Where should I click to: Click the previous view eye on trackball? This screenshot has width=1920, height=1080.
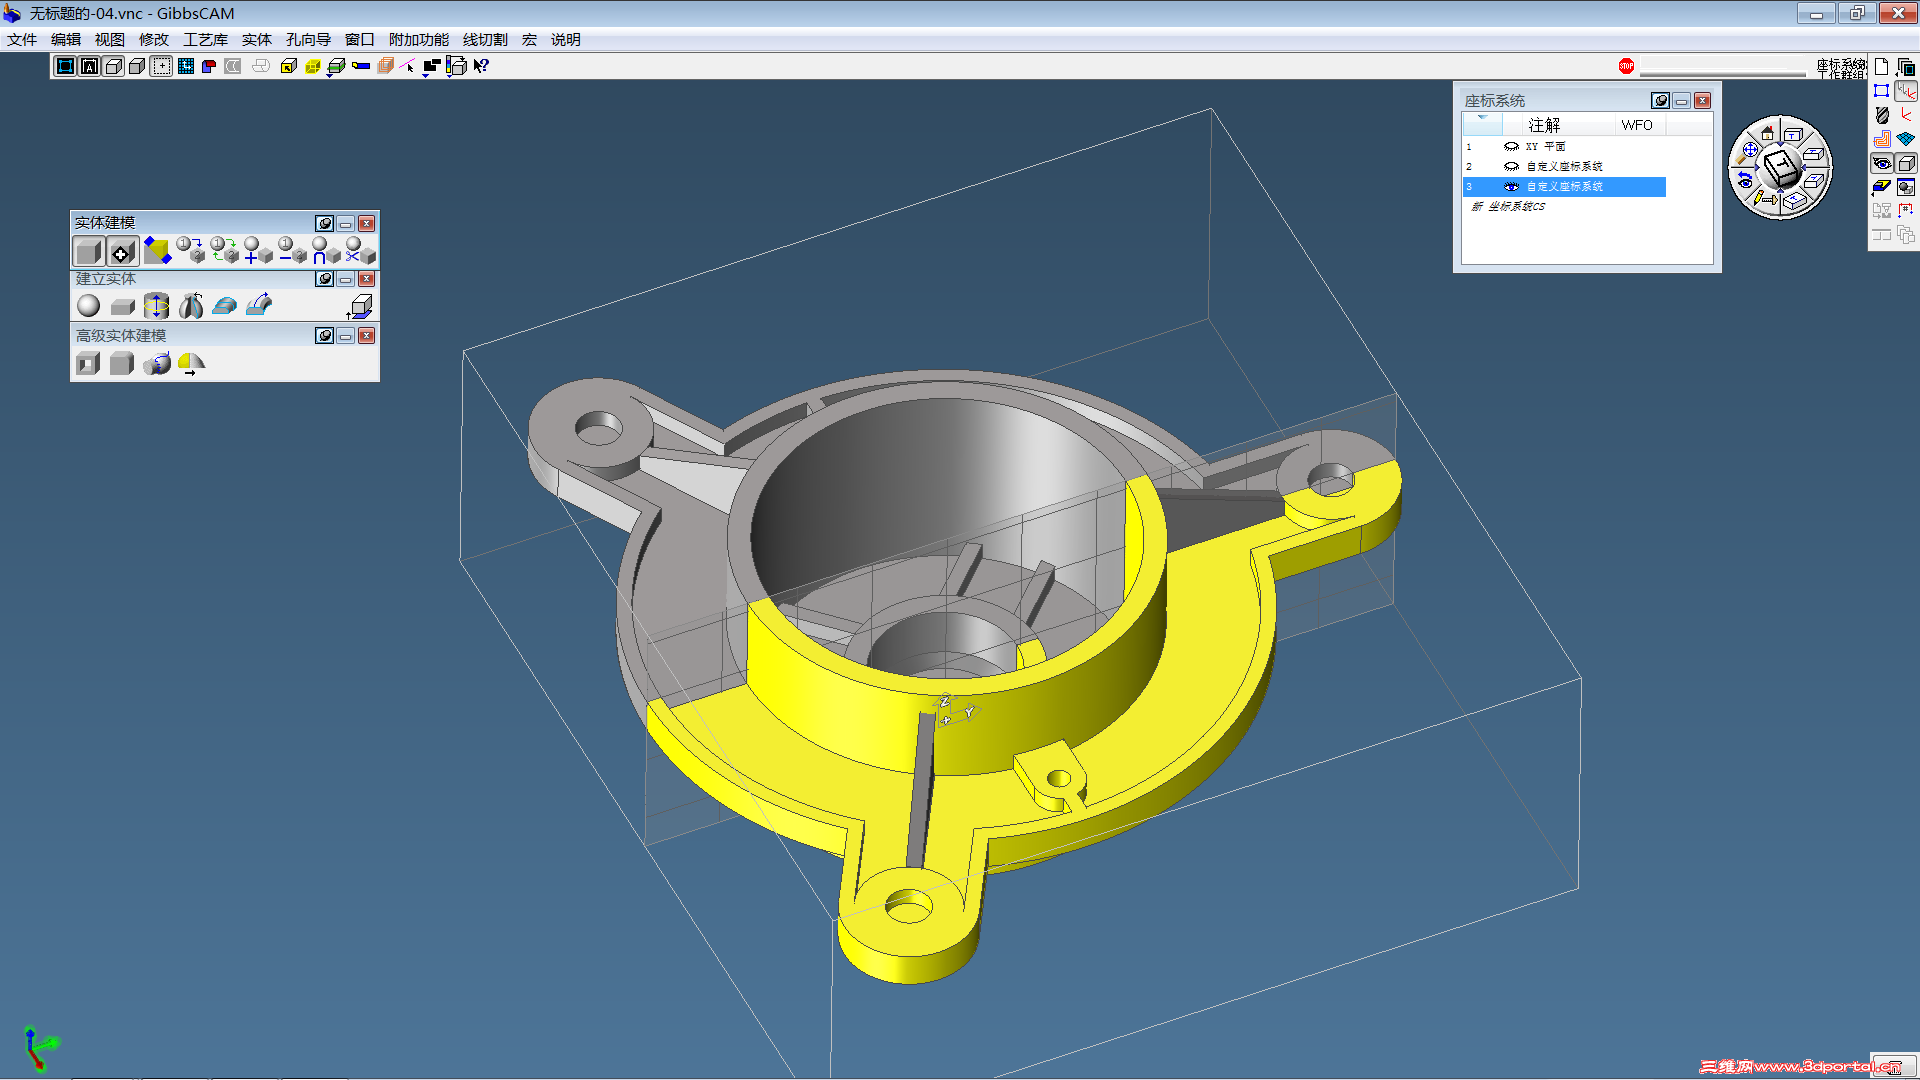[1745, 180]
